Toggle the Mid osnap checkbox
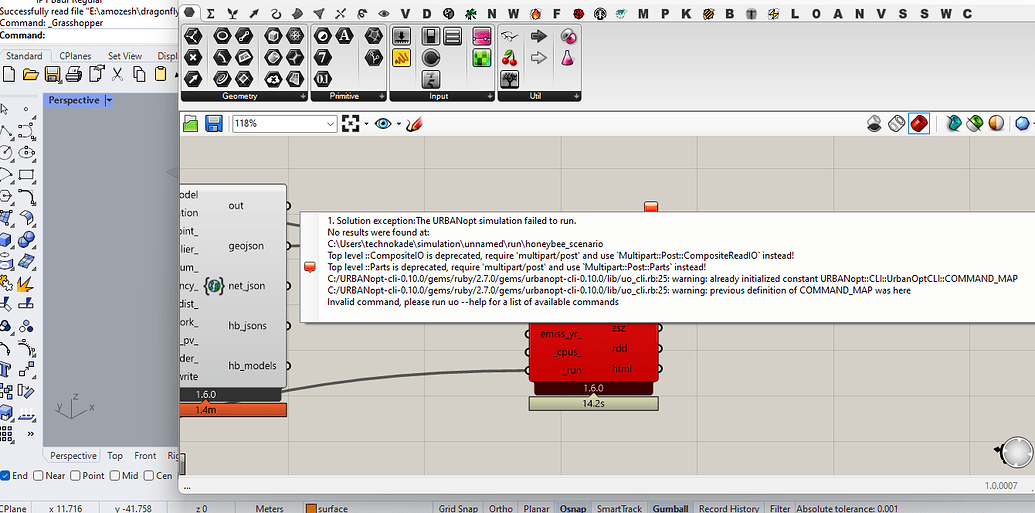The image size is (1035, 513). click(115, 475)
